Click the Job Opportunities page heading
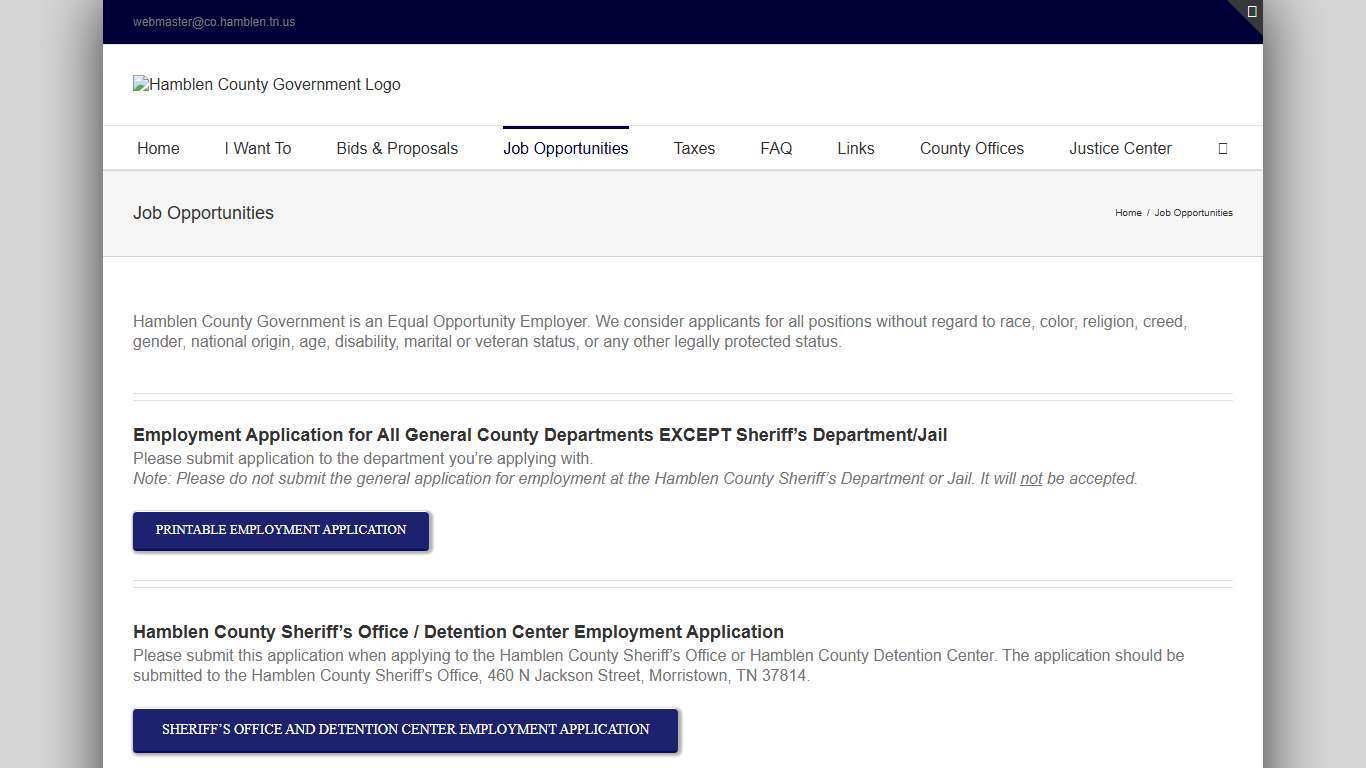This screenshot has height=768, width=1366. (203, 212)
